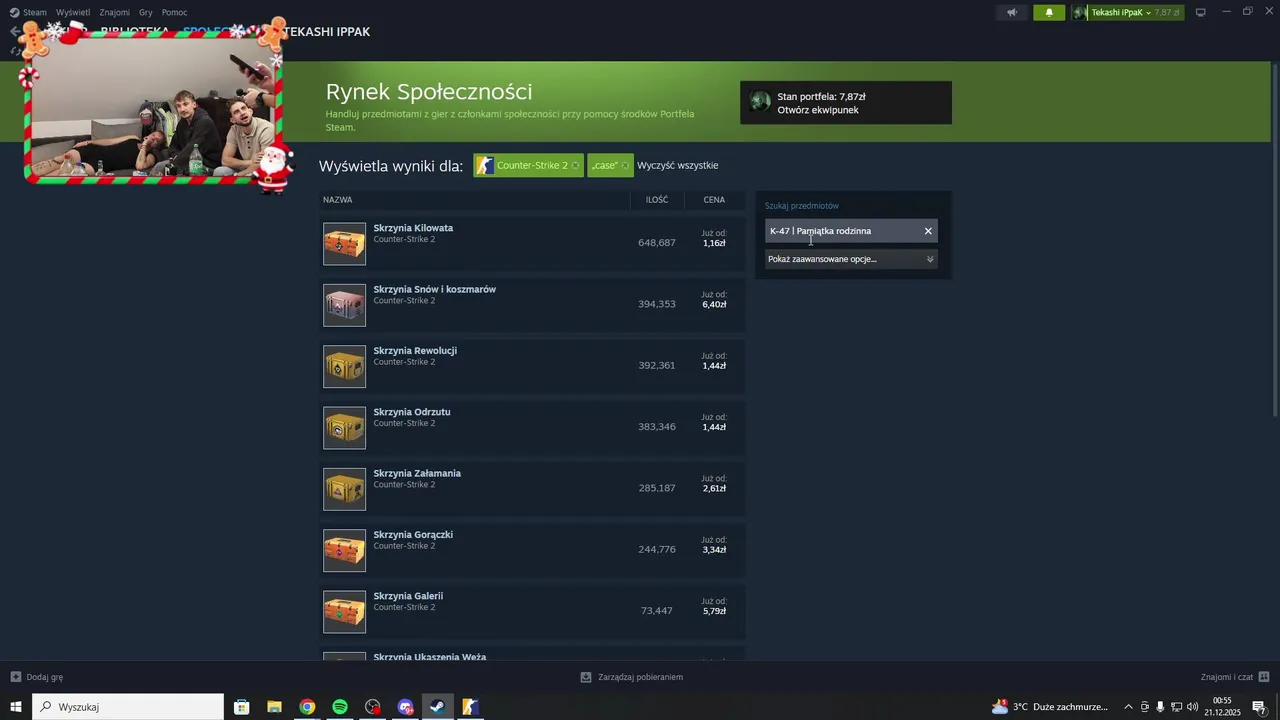Open Znajomi i czat friends panel
This screenshot has height=720, width=1280.
pyautogui.click(x=1235, y=677)
